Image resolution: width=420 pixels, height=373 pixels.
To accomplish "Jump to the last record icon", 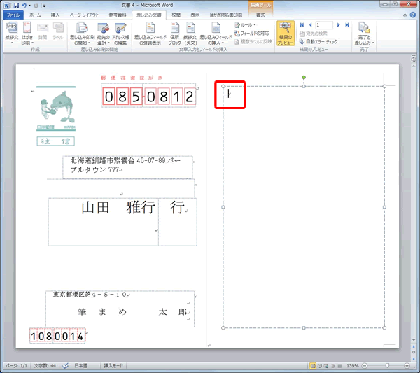I will click(347, 25).
